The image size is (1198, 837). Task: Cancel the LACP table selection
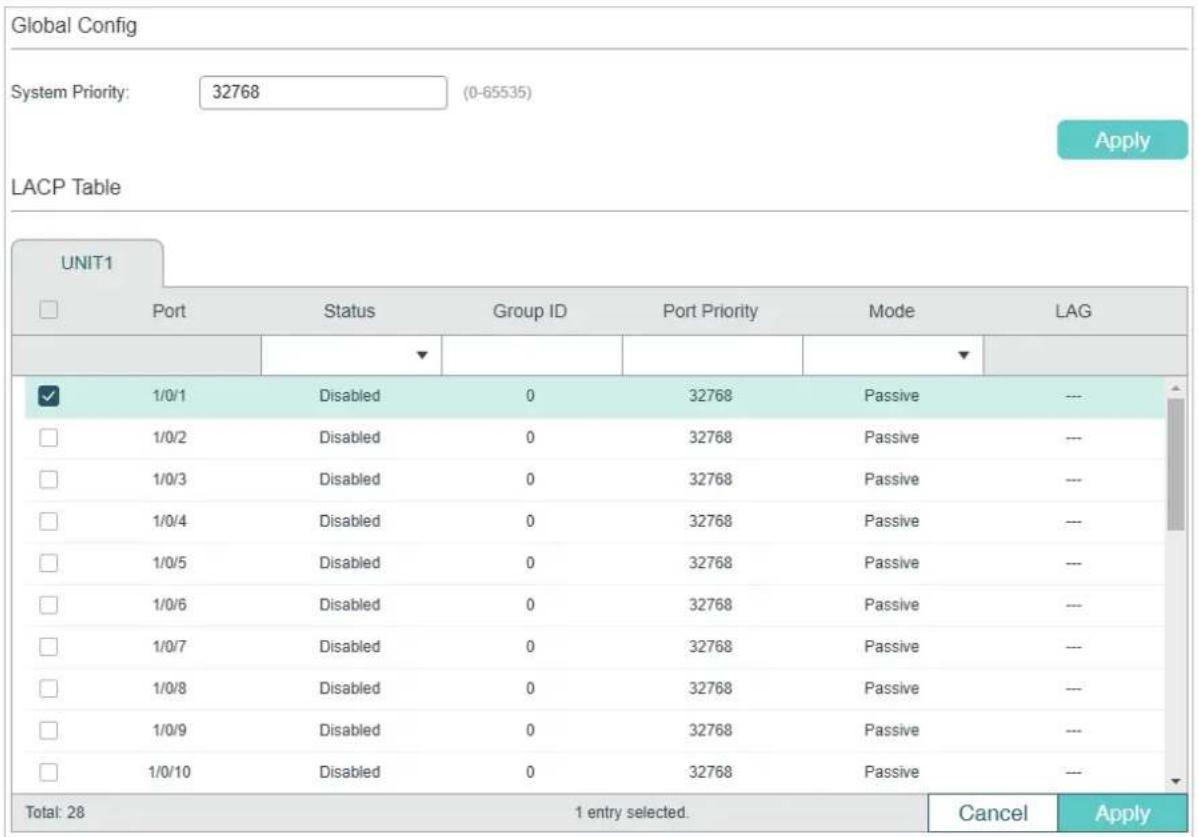[x=992, y=813]
